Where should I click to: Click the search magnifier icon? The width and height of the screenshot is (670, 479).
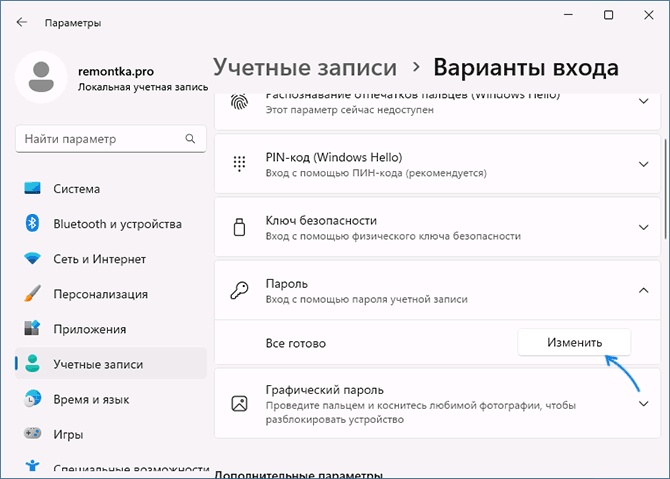point(190,138)
